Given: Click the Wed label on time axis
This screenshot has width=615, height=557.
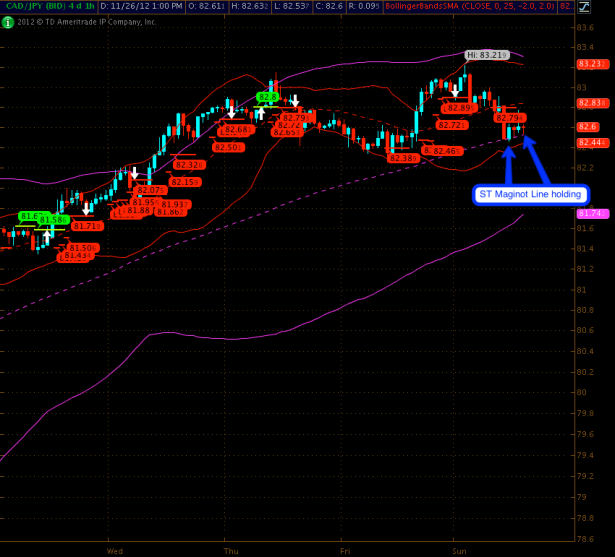Looking at the screenshot, I should point(114,550).
